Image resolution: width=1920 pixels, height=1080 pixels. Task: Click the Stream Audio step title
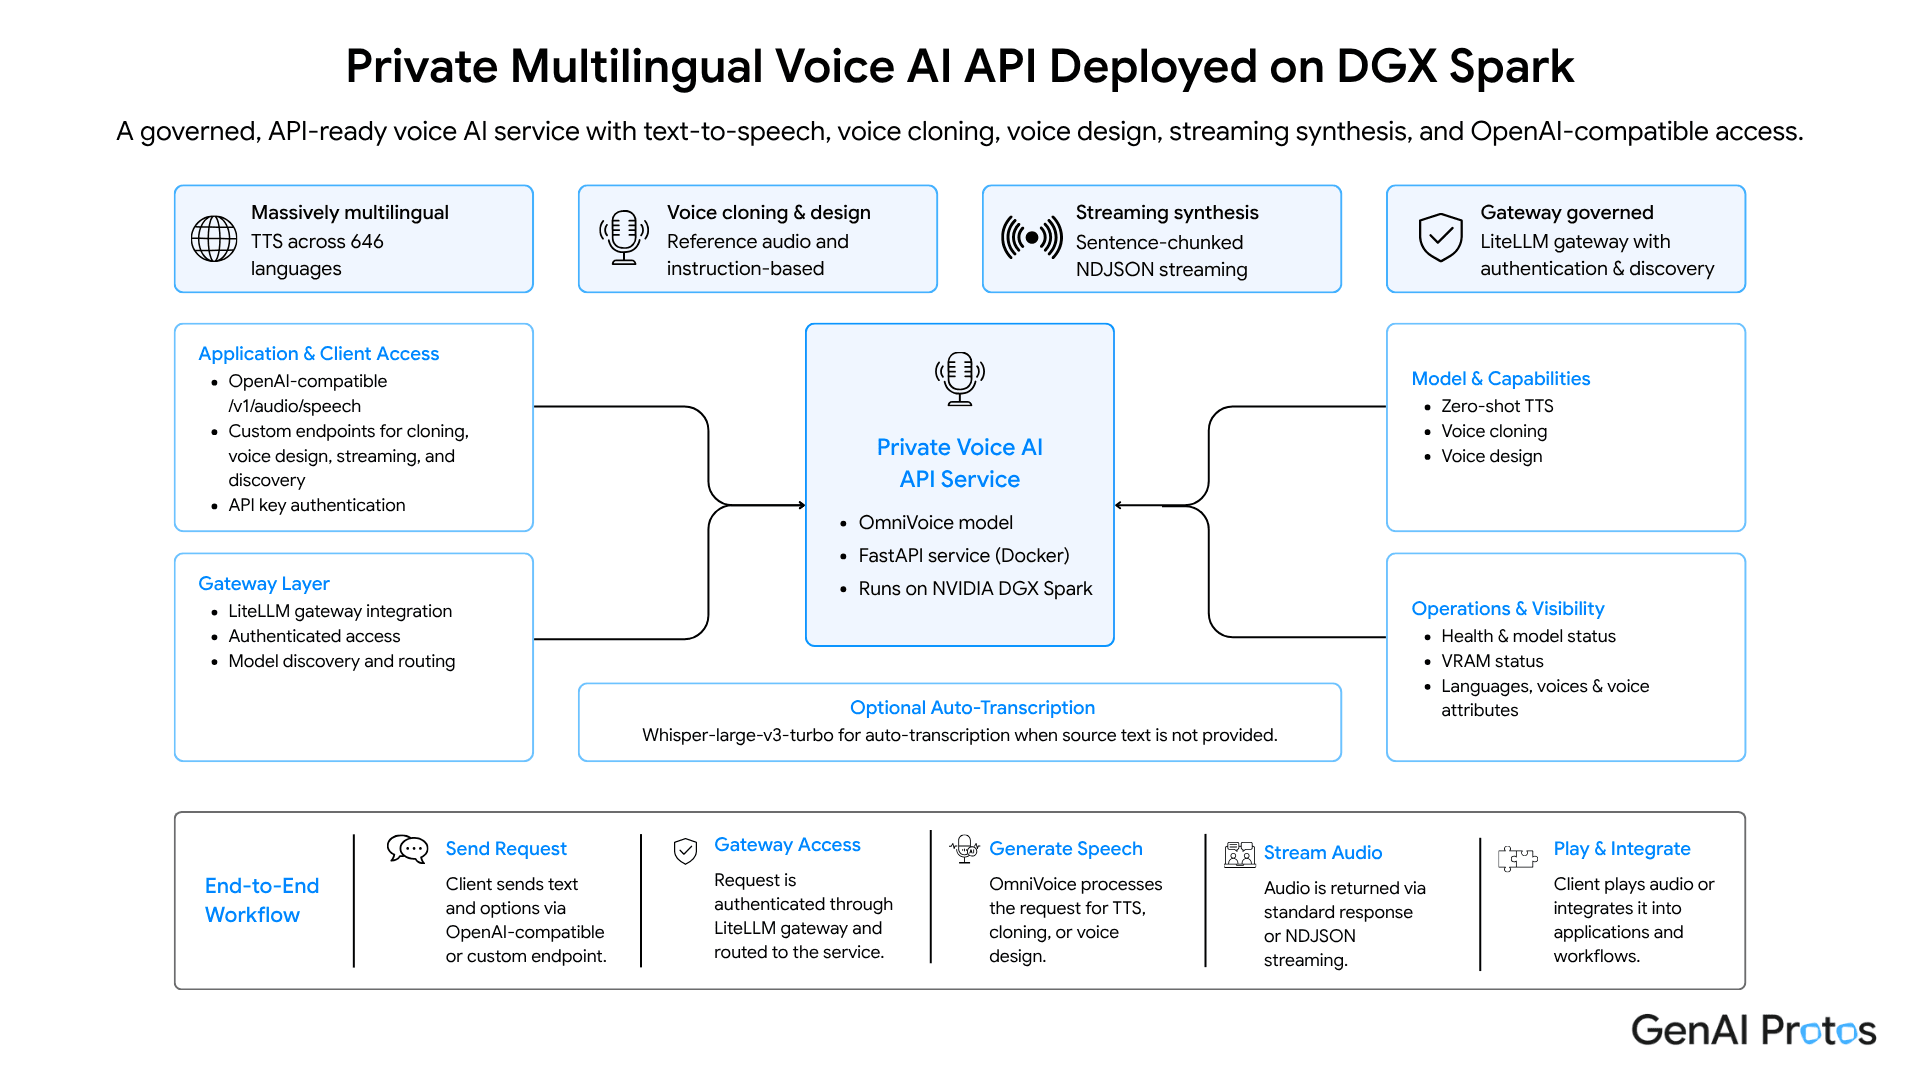tap(1322, 853)
